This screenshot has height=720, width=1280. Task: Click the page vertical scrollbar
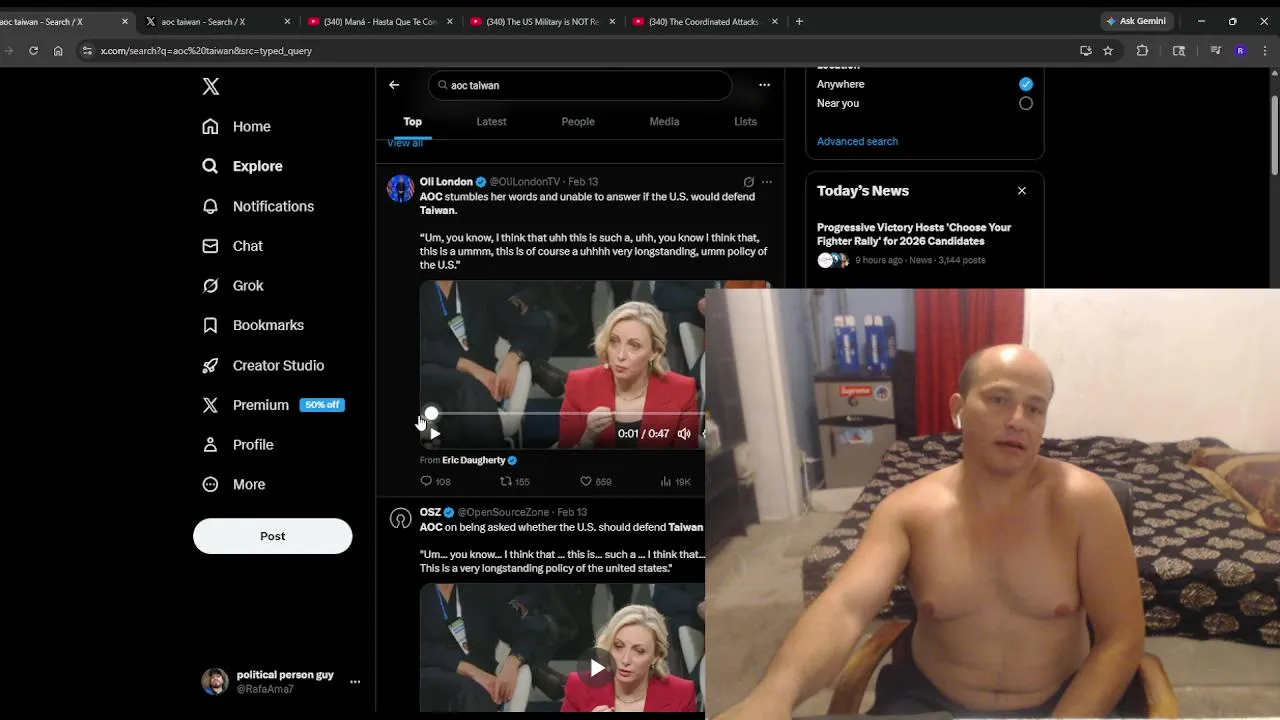pos(1275,135)
